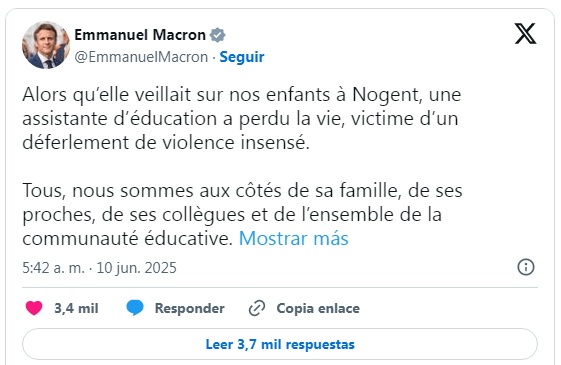The width and height of the screenshot is (561, 365).
Task: Click the 5:42 a. m. time
Action: pos(53,268)
